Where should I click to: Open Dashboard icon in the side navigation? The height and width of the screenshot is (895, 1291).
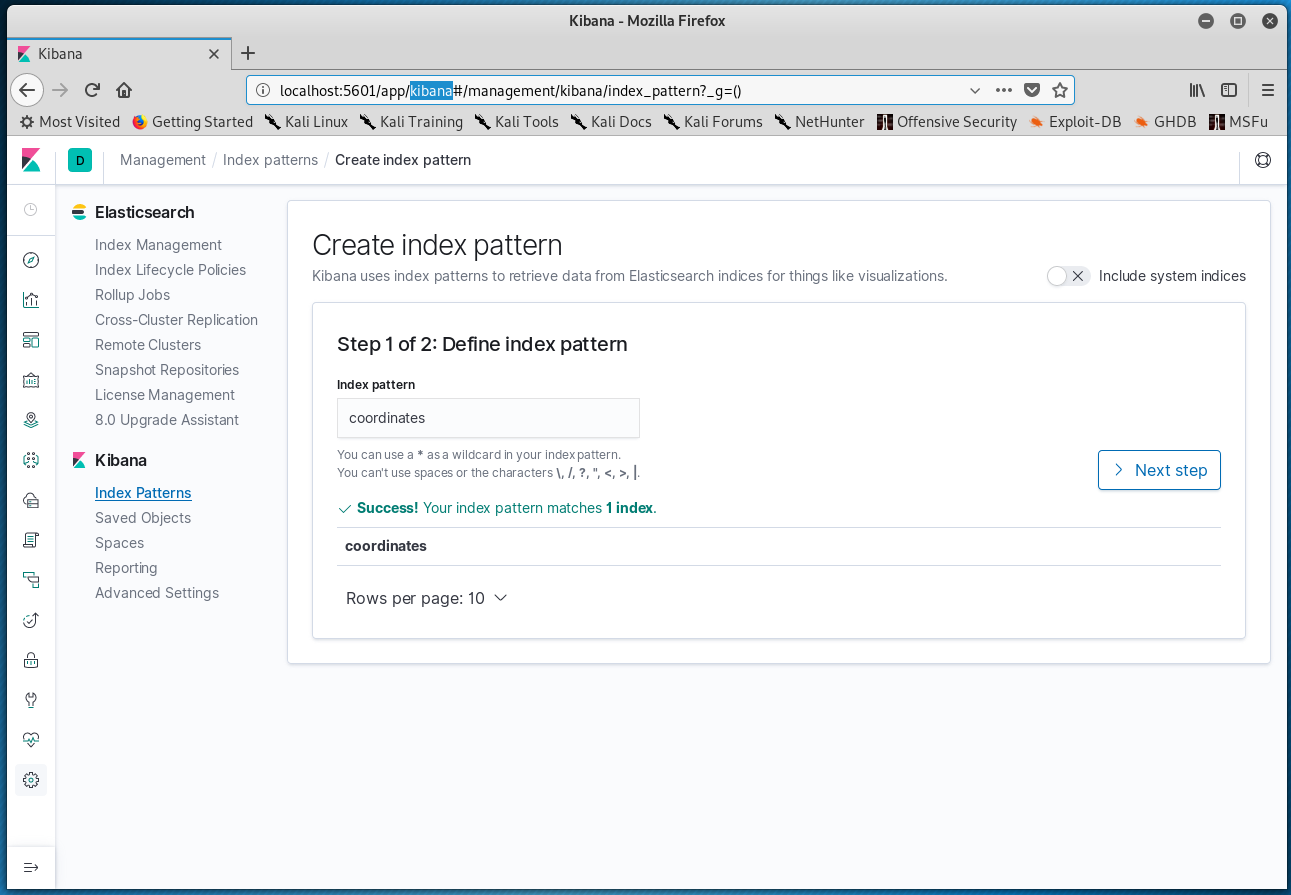point(31,340)
